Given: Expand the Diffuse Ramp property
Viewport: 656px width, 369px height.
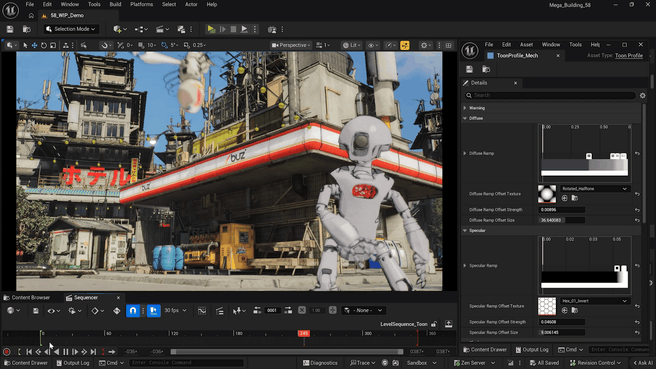Looking at the screenshot, I should pyautogui.click(x=465, y=154).
